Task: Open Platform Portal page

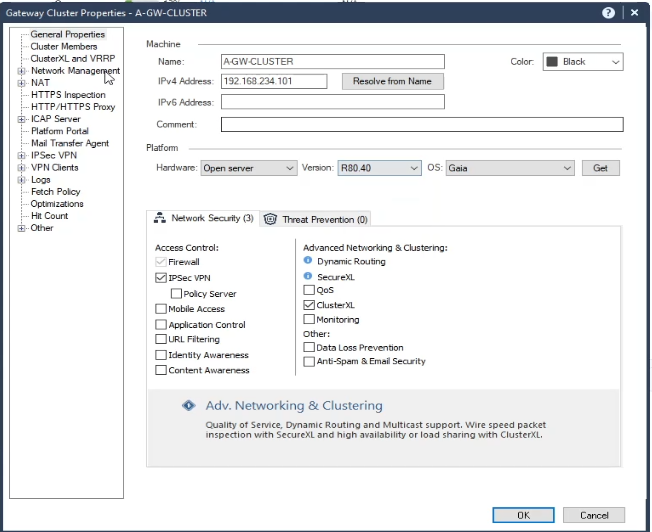Action: [x=60, y=131]
